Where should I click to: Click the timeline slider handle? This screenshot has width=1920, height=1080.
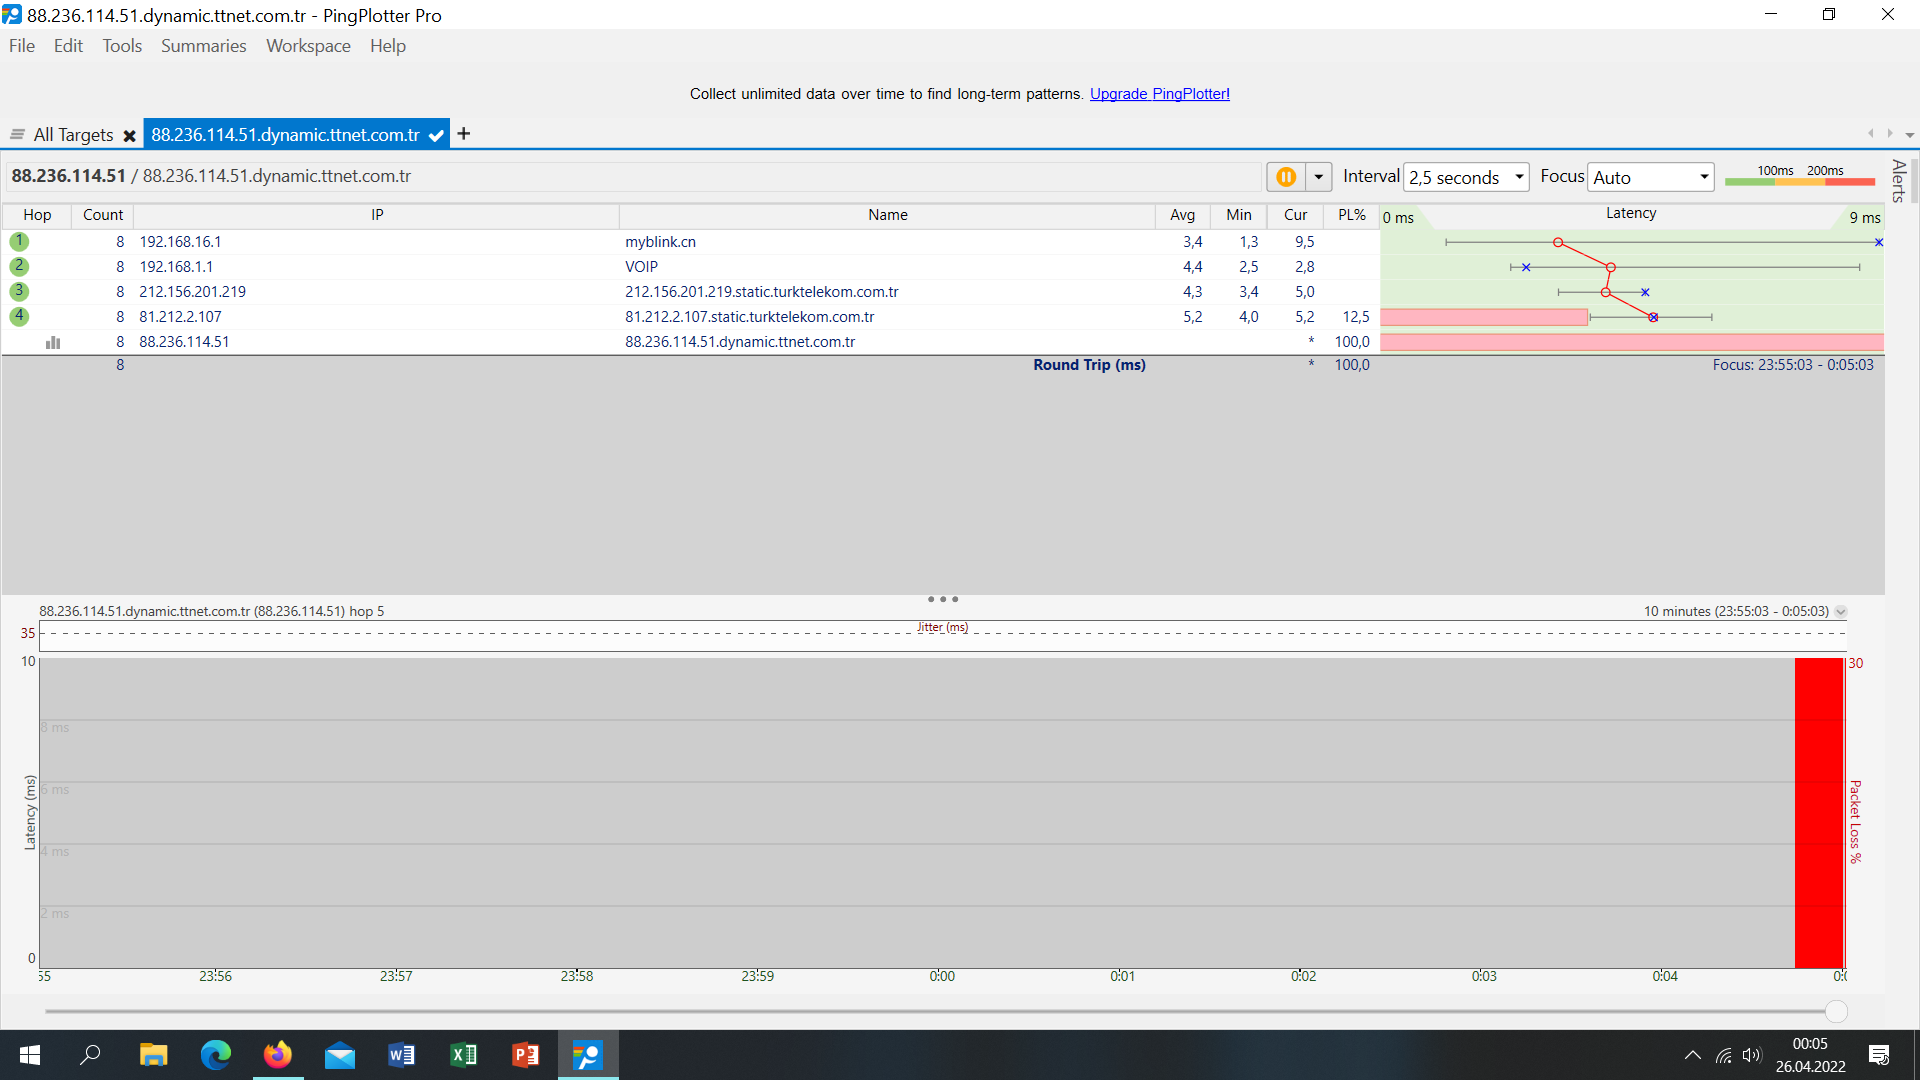pos(1836,1012)
